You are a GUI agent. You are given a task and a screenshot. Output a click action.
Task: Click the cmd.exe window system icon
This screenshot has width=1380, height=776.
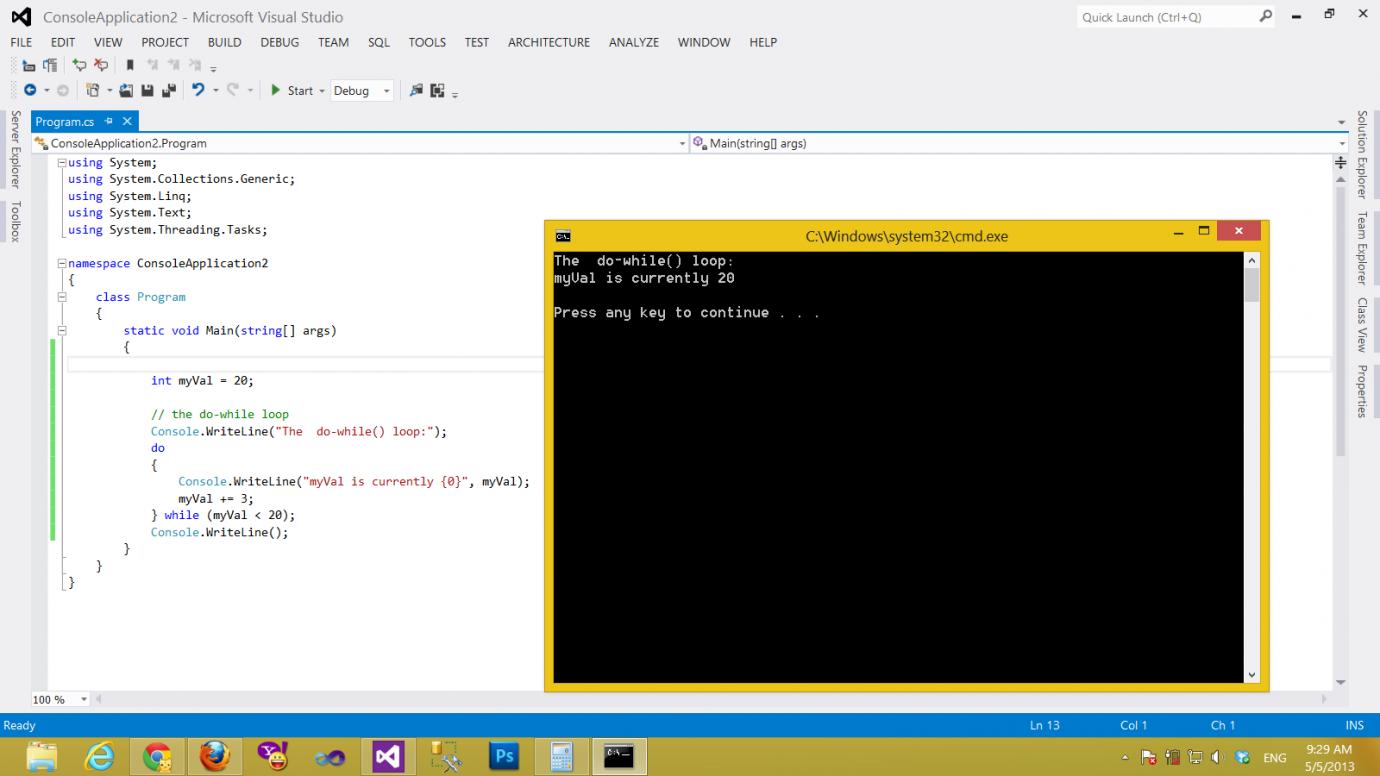click(x=563, y=237)
